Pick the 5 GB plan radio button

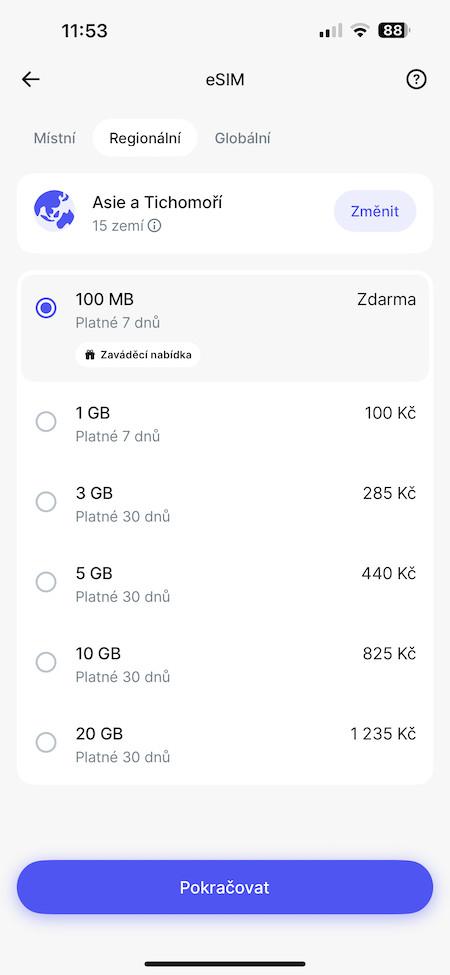click(x=46, y=582)
